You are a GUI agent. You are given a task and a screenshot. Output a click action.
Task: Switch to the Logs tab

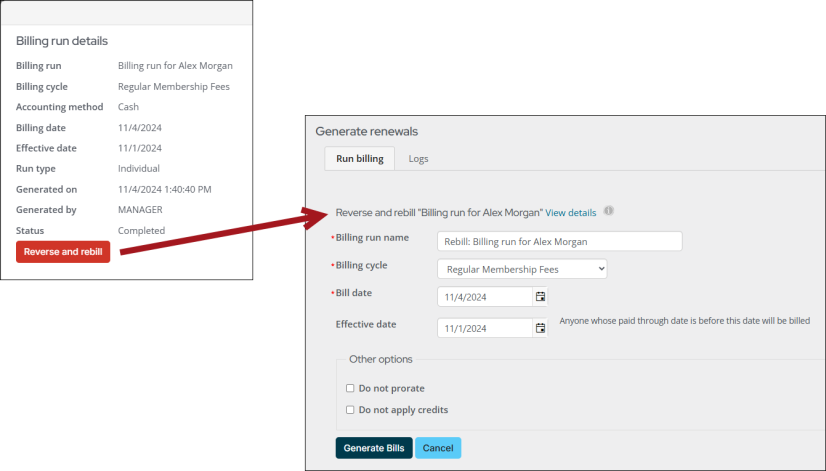[x=418, y=159]
